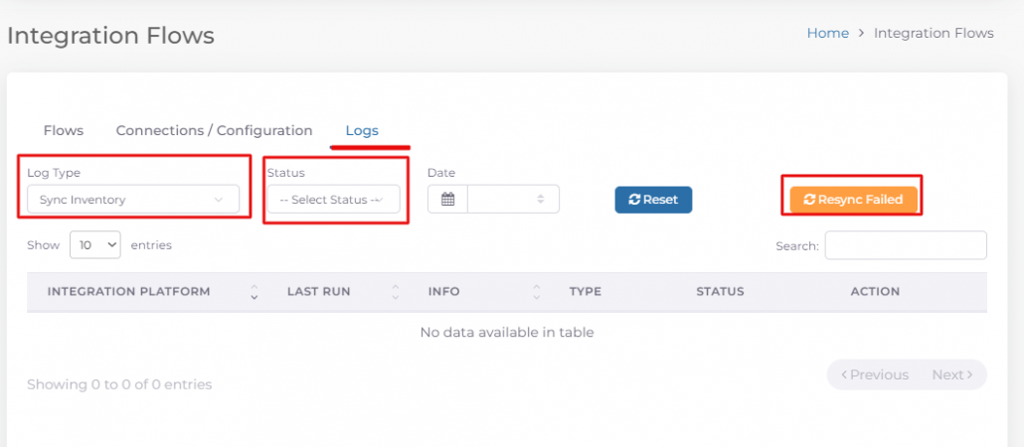
Task: Expand the Select Status dropdown
Action: pyautogui.click(x=333, y=199)
